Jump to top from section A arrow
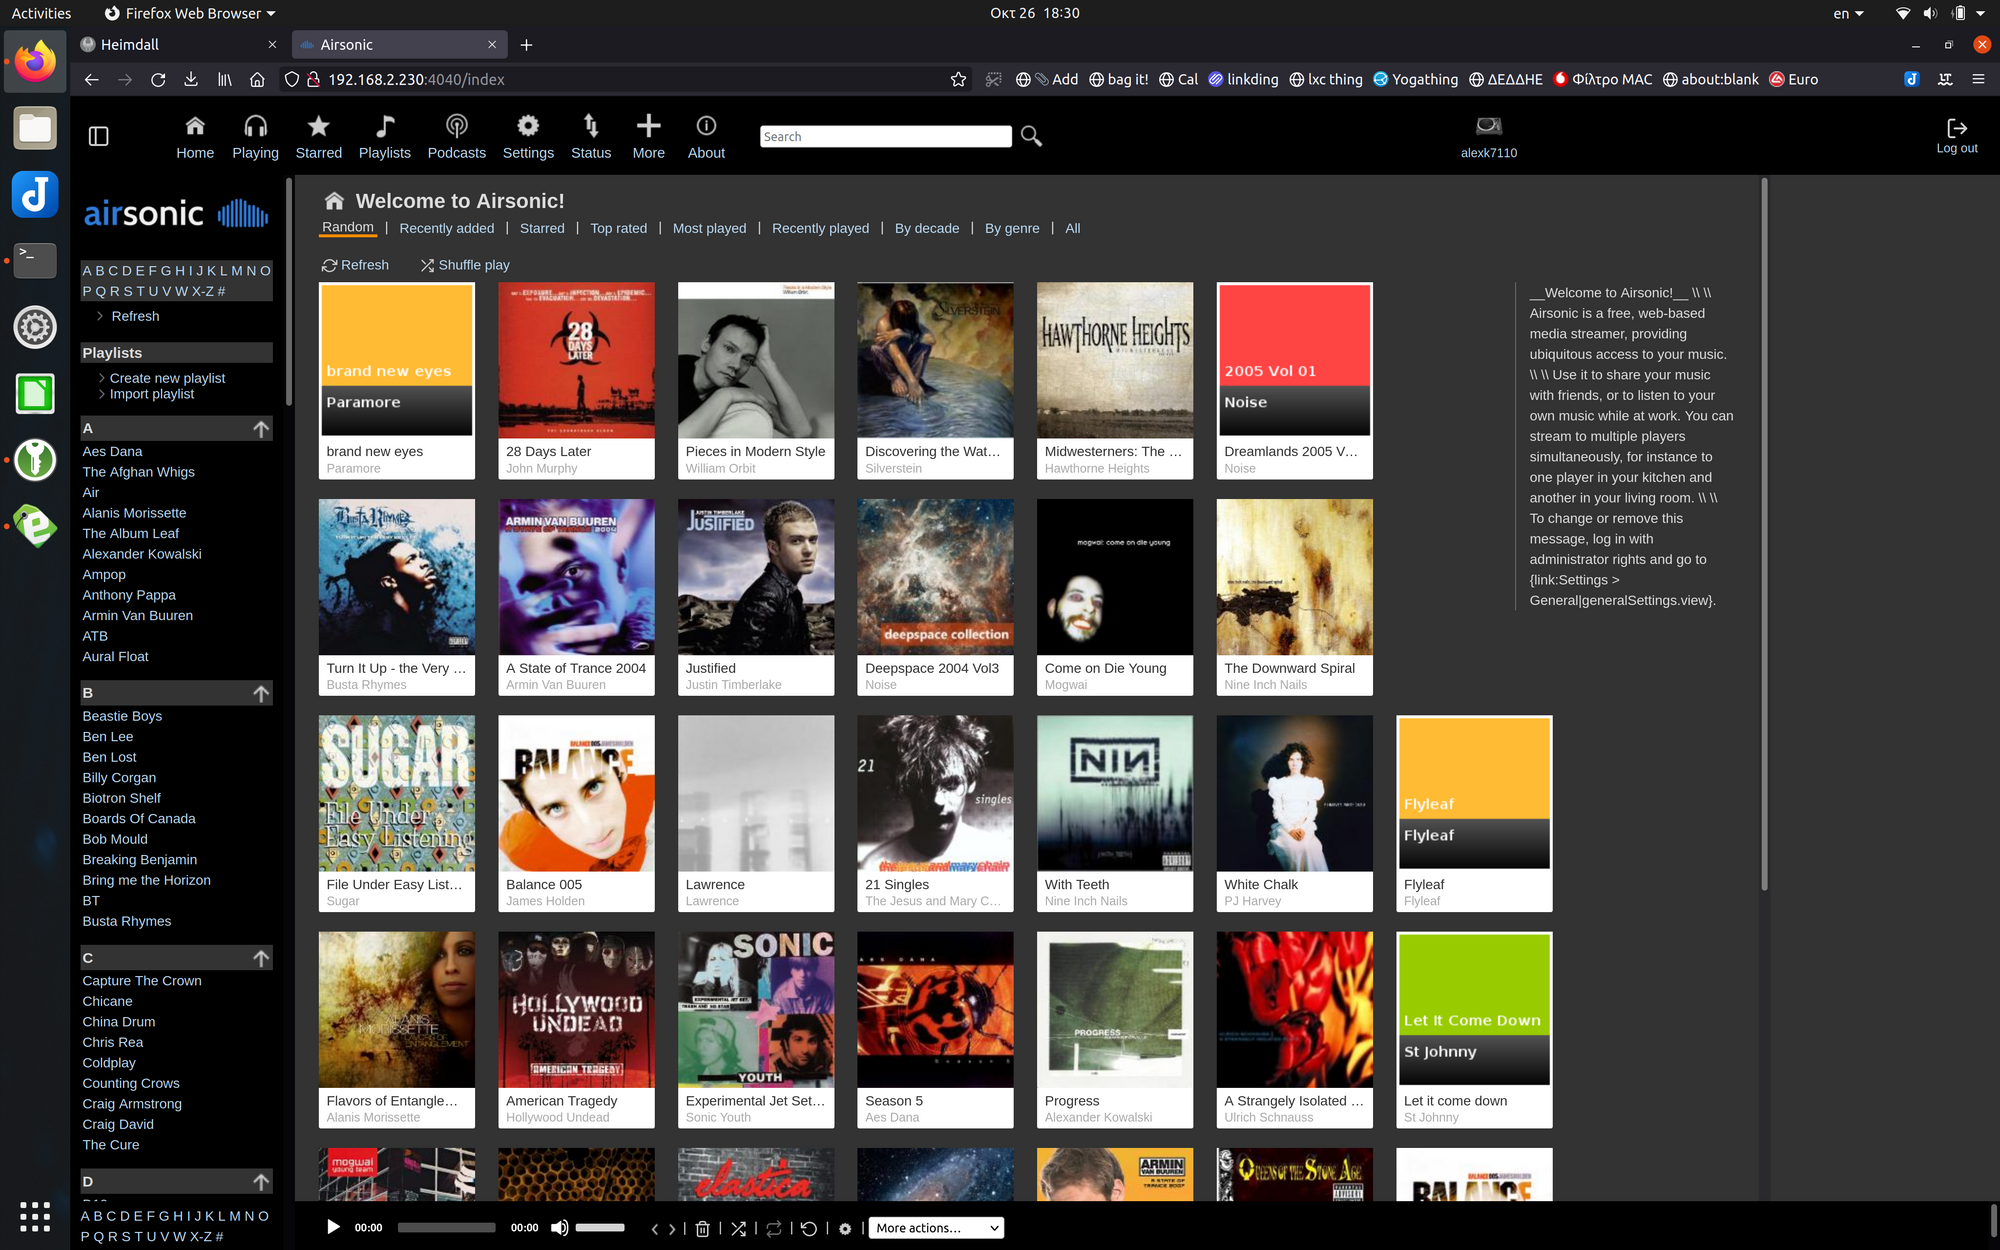 pyautogui.click(x=261, y=429)
